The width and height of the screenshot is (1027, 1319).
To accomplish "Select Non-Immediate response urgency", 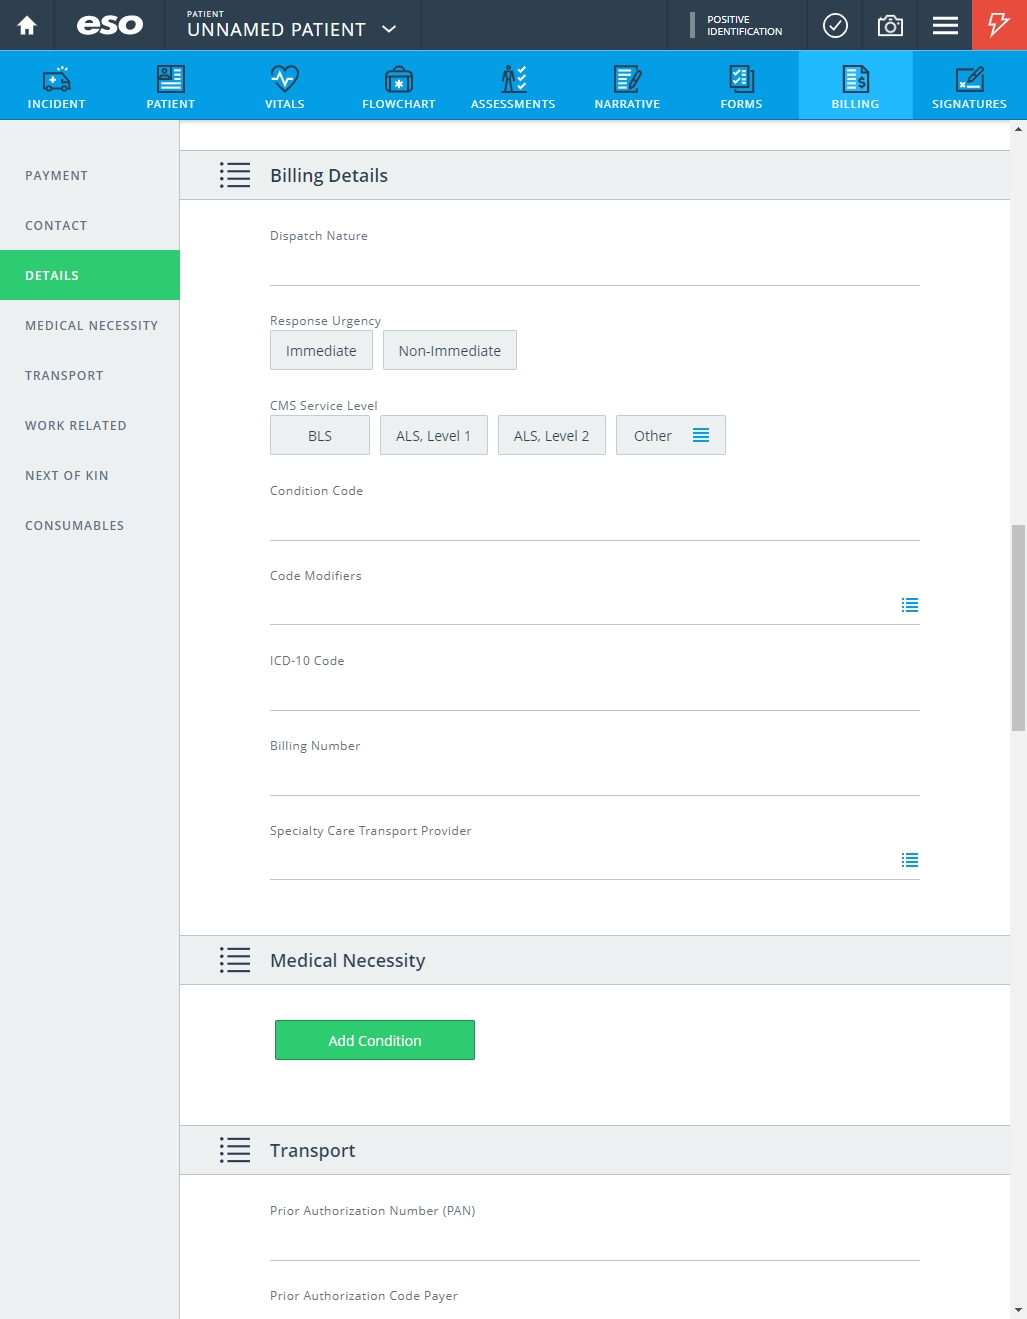I will (x=450, y=350).
